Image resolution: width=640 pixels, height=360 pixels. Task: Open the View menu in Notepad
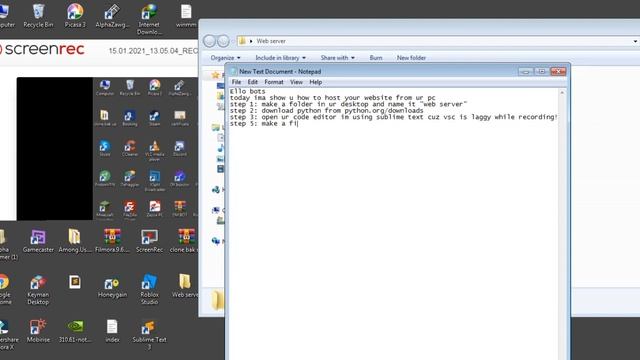coord(296,82)
